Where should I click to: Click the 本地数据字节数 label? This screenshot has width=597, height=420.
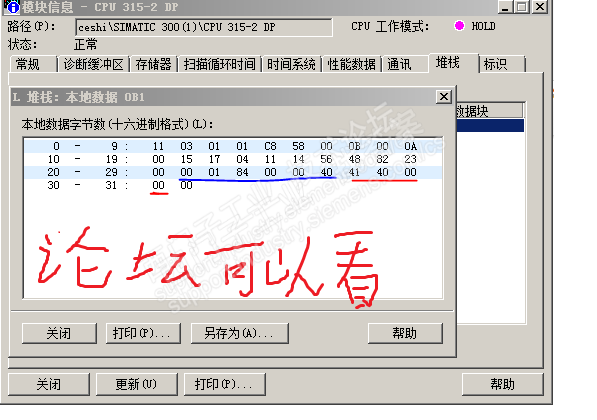tap(118, 124)
